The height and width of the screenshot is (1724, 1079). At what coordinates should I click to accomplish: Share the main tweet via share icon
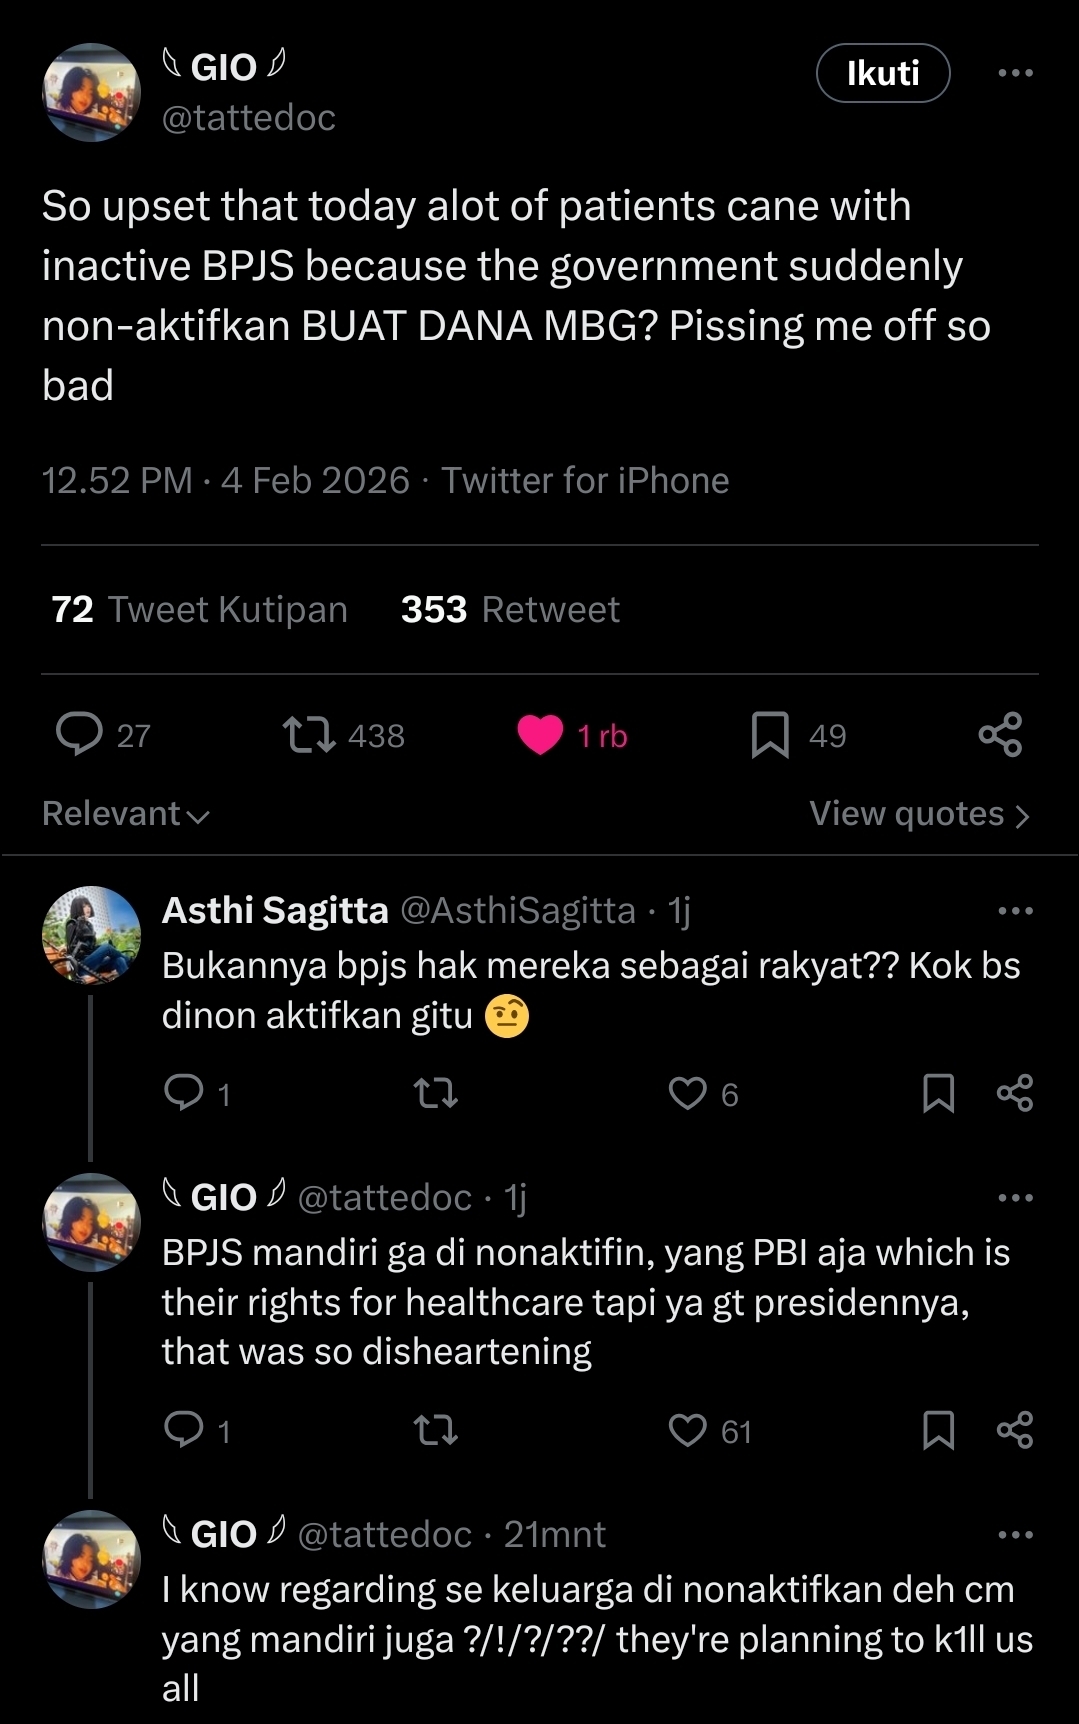(x=1000, y=734)
